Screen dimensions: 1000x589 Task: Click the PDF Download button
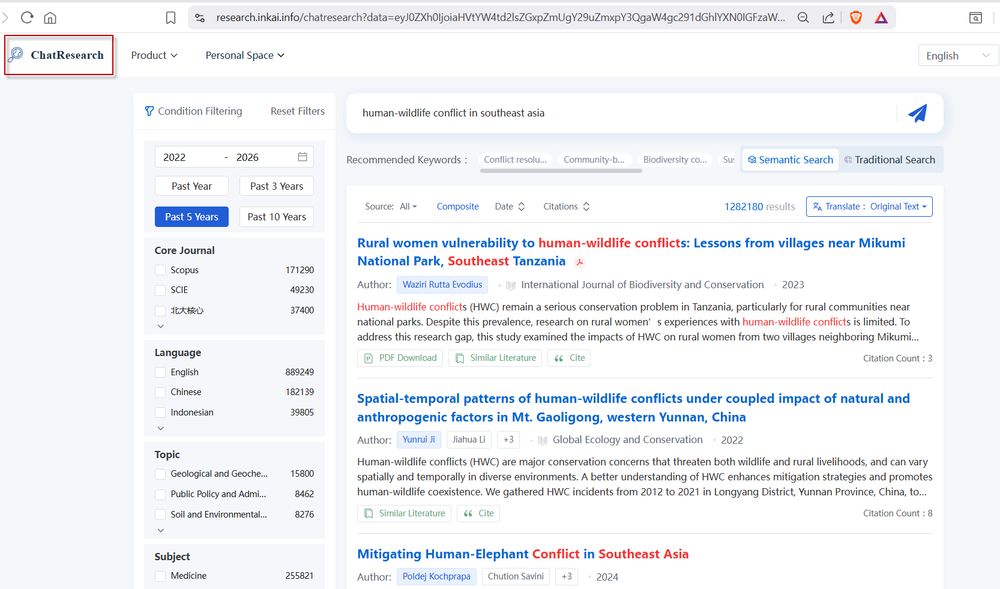coord(400,358)
